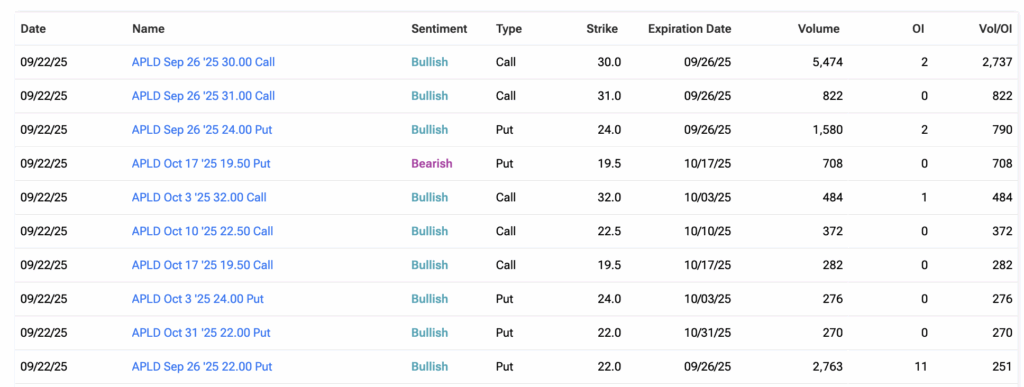Image resolution: width=1024 pixels, height=387 pixels.
Task: Sort by Type column header
Action: [509, 29]
